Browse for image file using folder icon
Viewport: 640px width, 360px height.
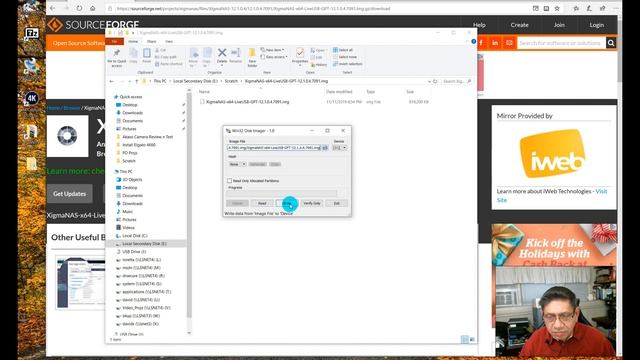pos(325,148)
